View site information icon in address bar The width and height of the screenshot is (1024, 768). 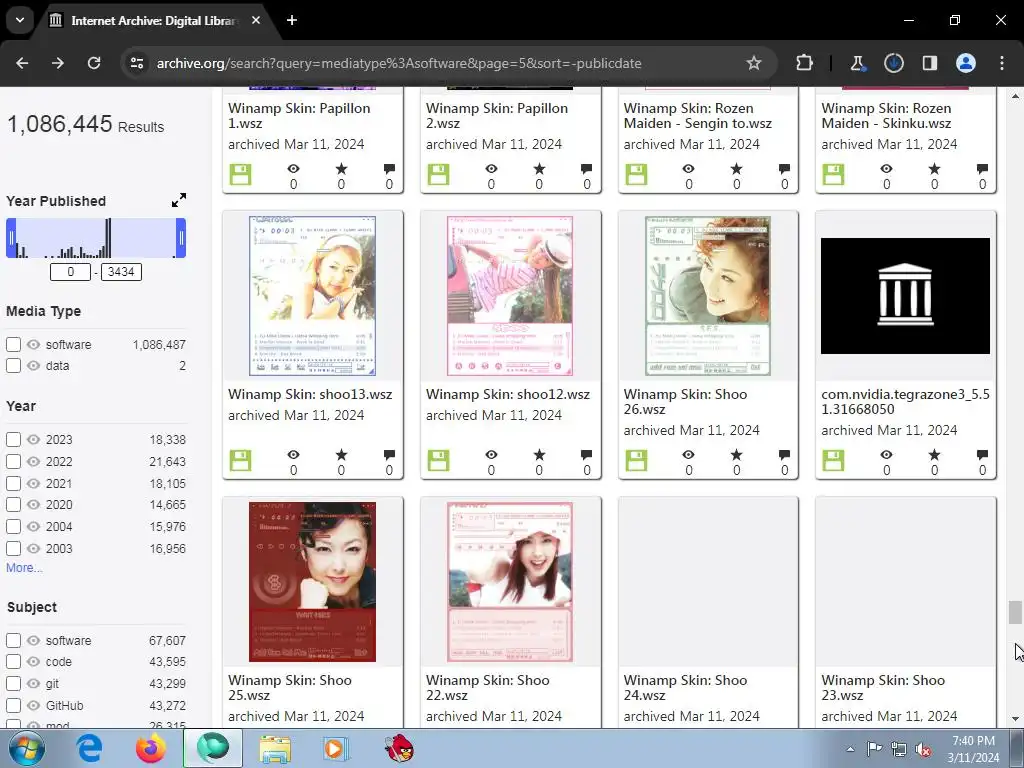[137, 63]
